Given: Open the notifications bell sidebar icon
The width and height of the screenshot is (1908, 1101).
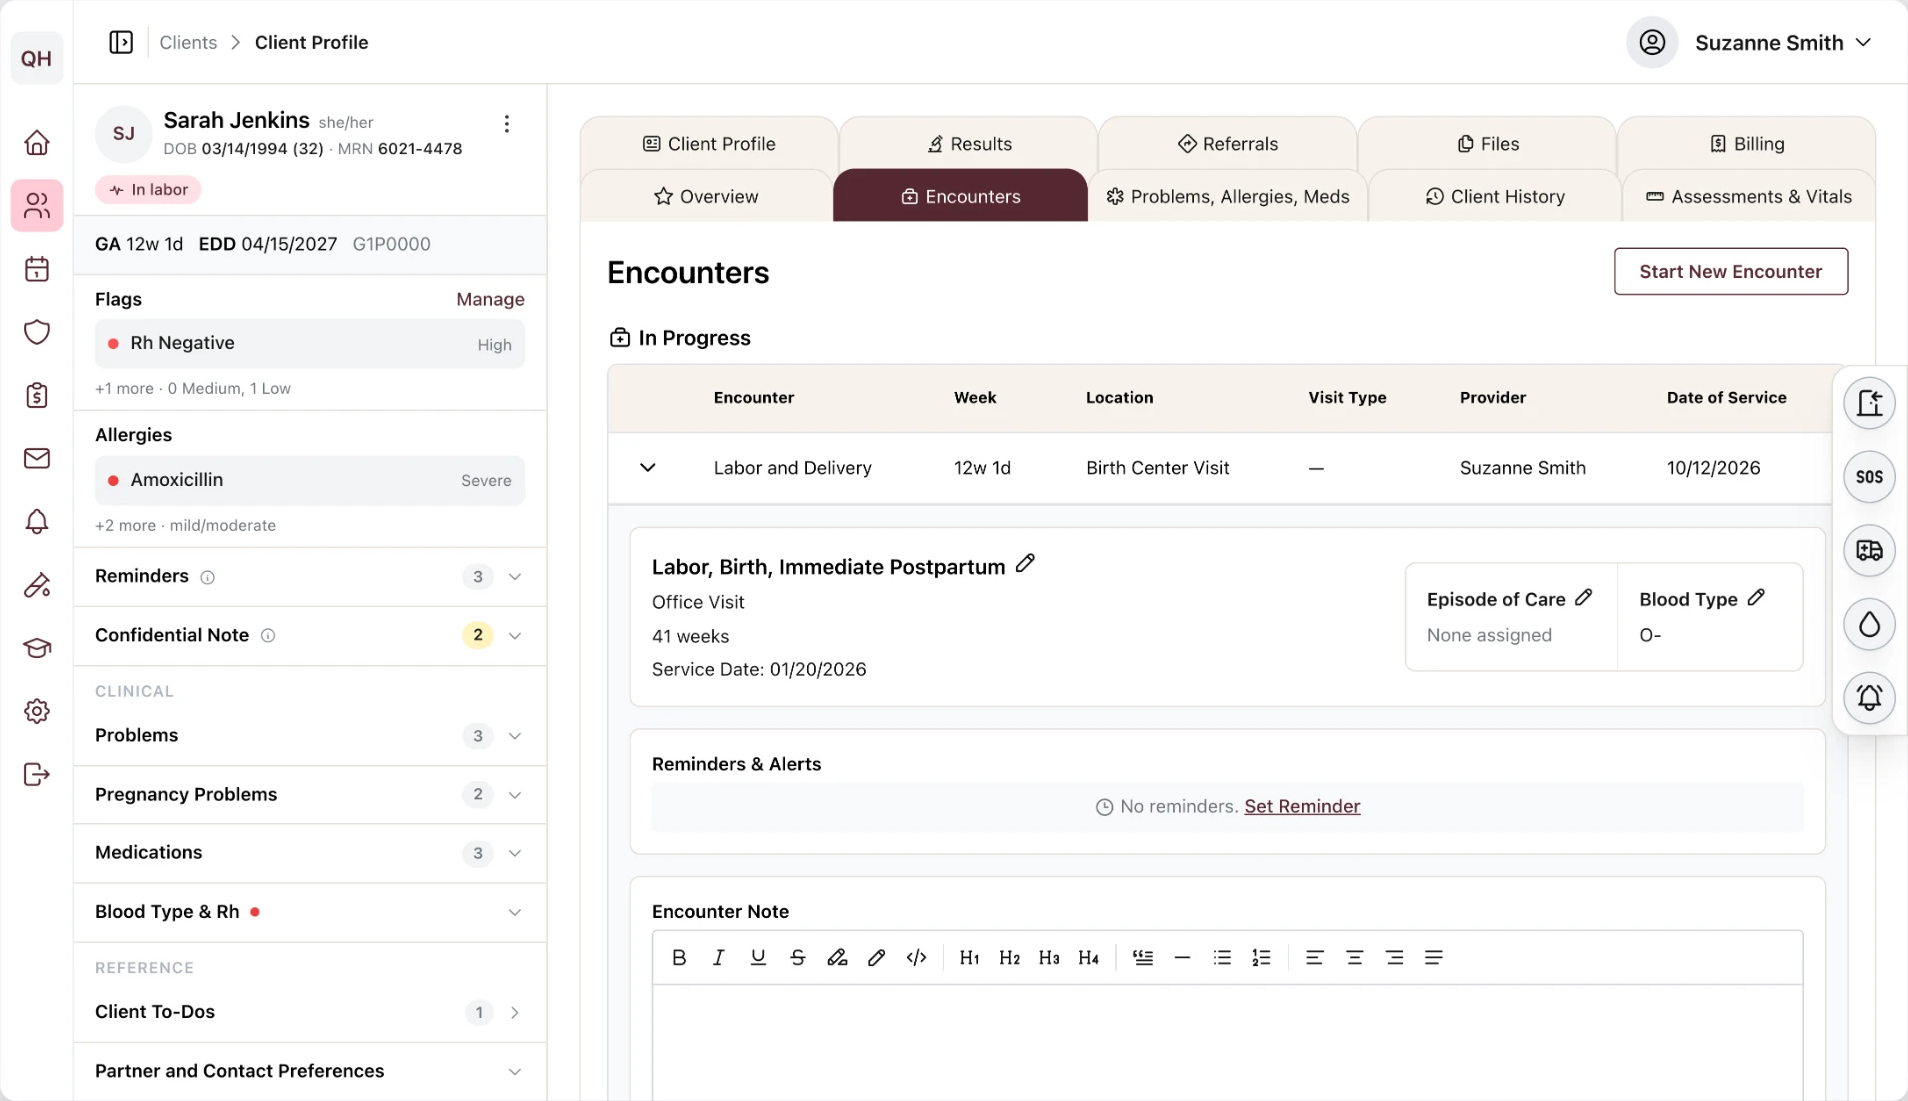Looking at the screenshot, I should click(x=37, y=521).
